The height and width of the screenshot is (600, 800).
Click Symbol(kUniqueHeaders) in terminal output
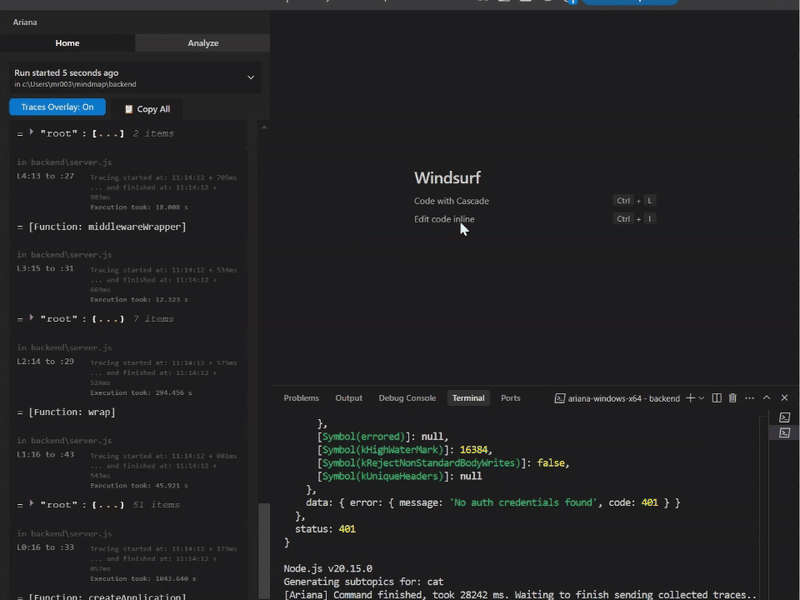pos(383,476)
